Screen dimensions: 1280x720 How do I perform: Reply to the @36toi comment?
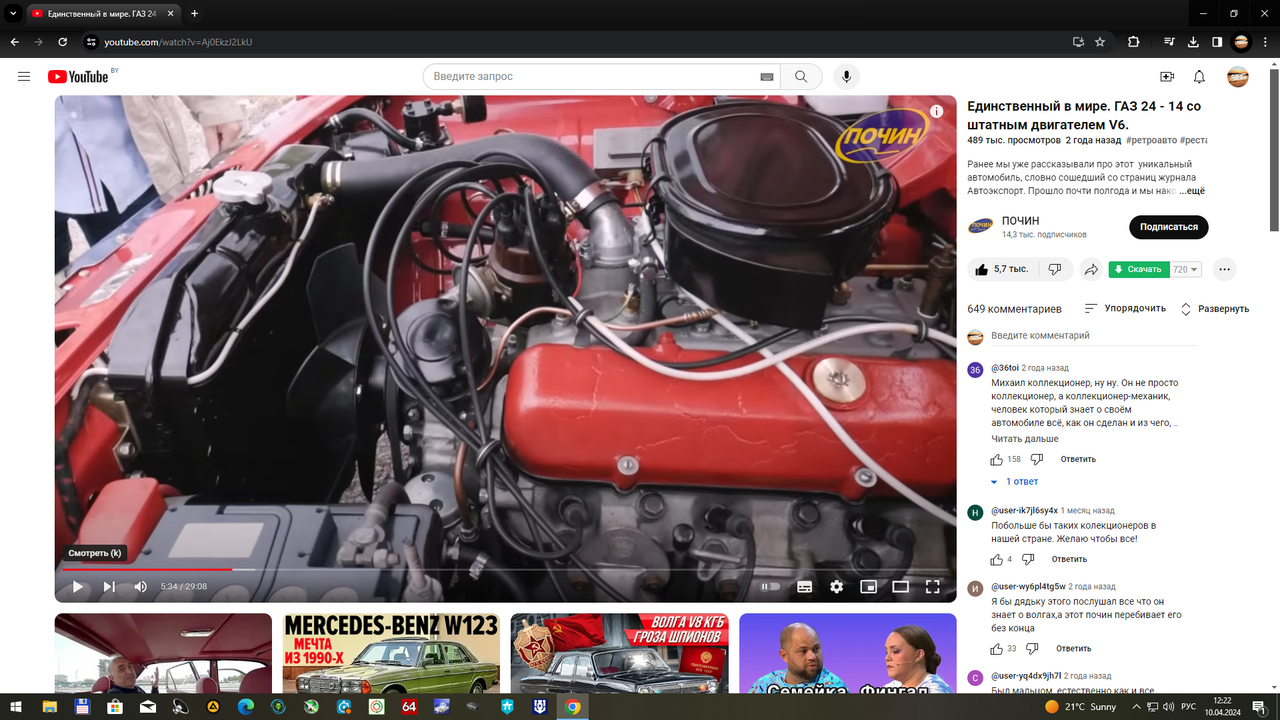tap(1078, 459)
